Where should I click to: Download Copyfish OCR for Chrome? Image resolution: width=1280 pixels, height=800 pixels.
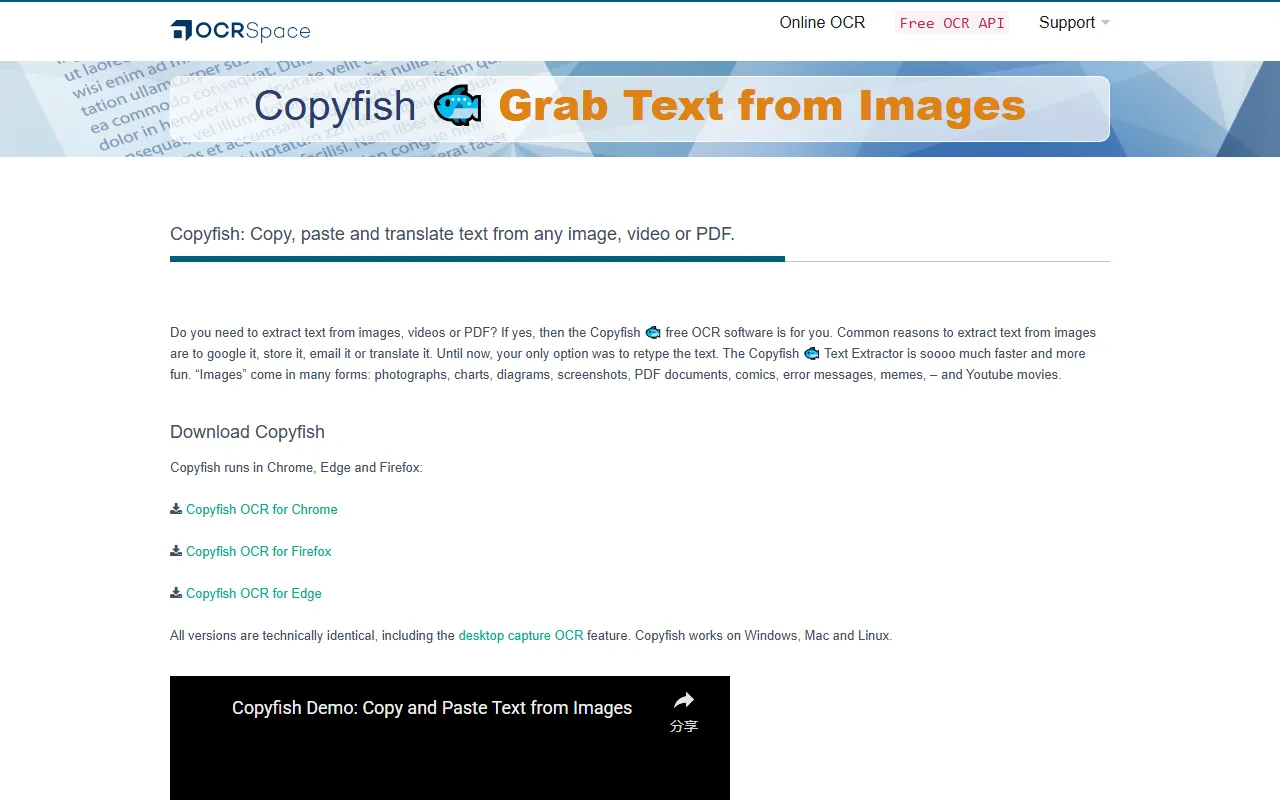click(261, 509)
